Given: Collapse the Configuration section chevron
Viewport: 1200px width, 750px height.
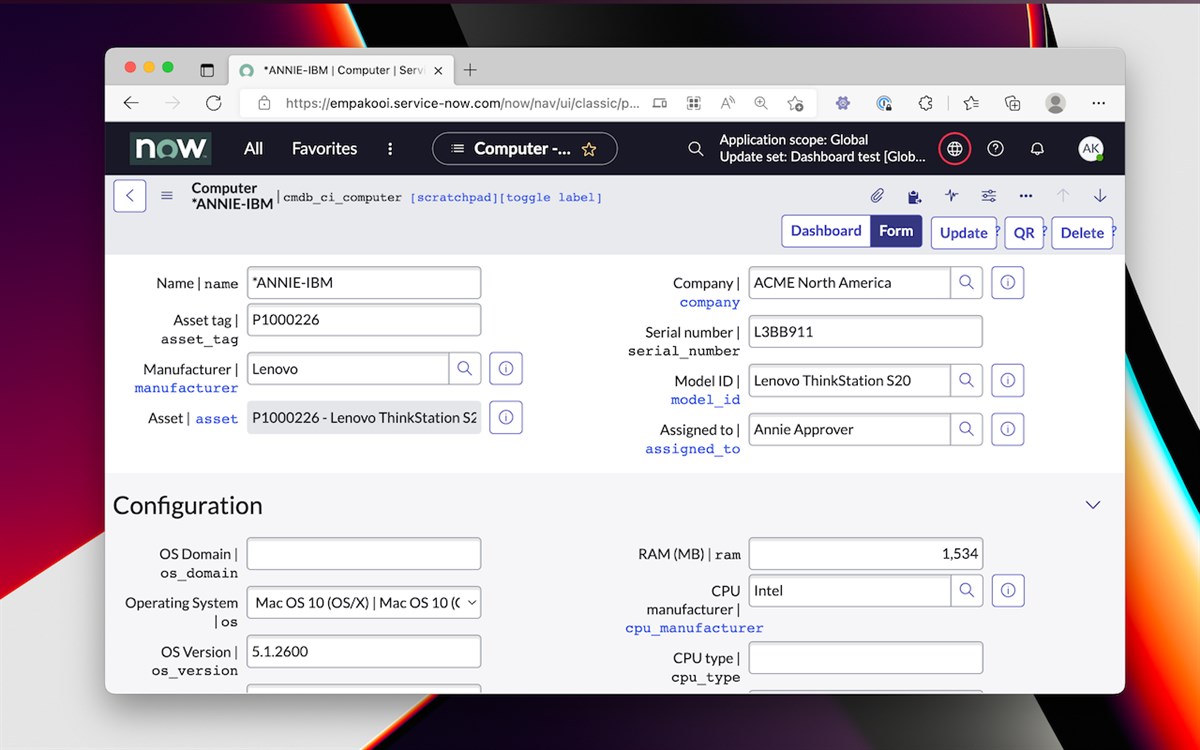Looking at the screenshot, I should pyautogui.click(x=1092, y=505).
